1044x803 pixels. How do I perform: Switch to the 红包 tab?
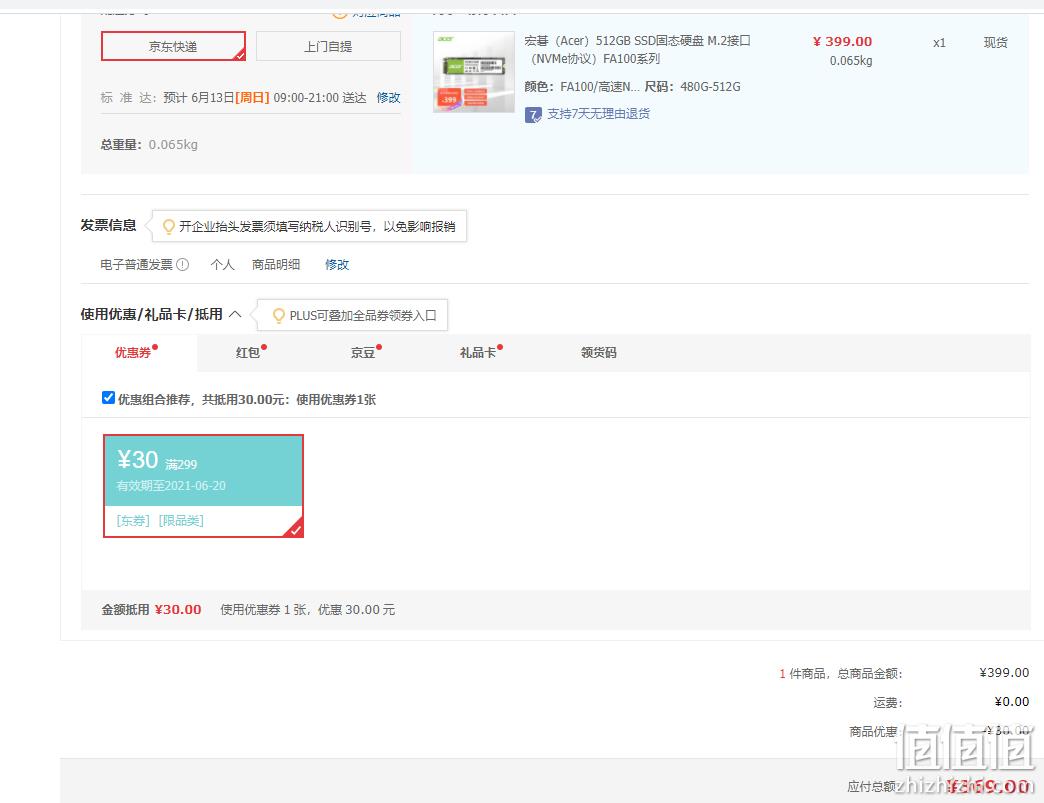coord(248,352)
